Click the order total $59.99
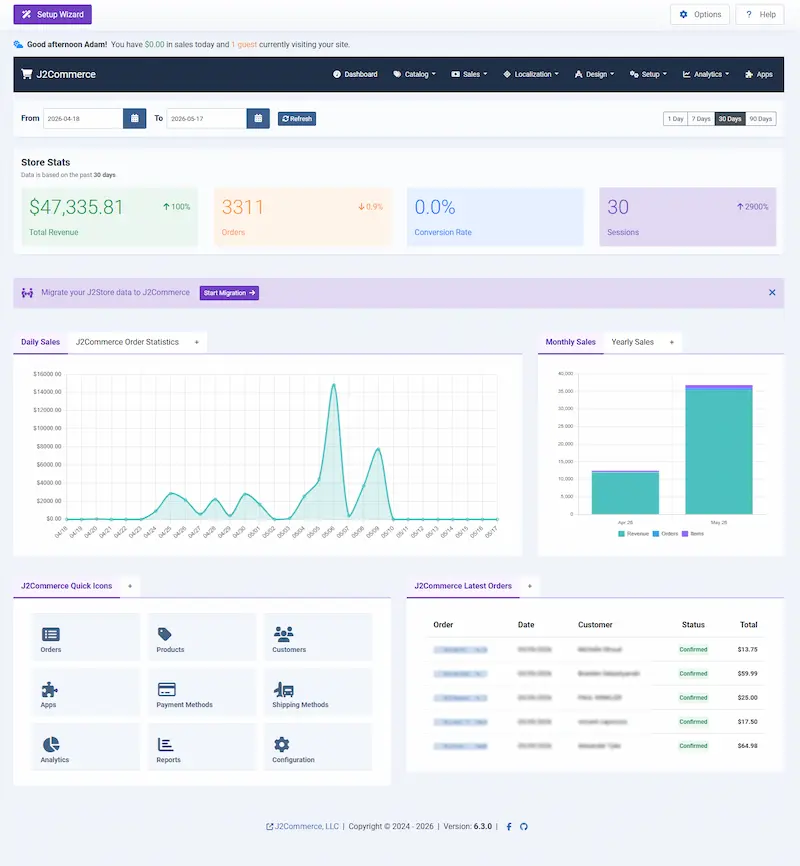The image size is (800, 866). (747, 673)
